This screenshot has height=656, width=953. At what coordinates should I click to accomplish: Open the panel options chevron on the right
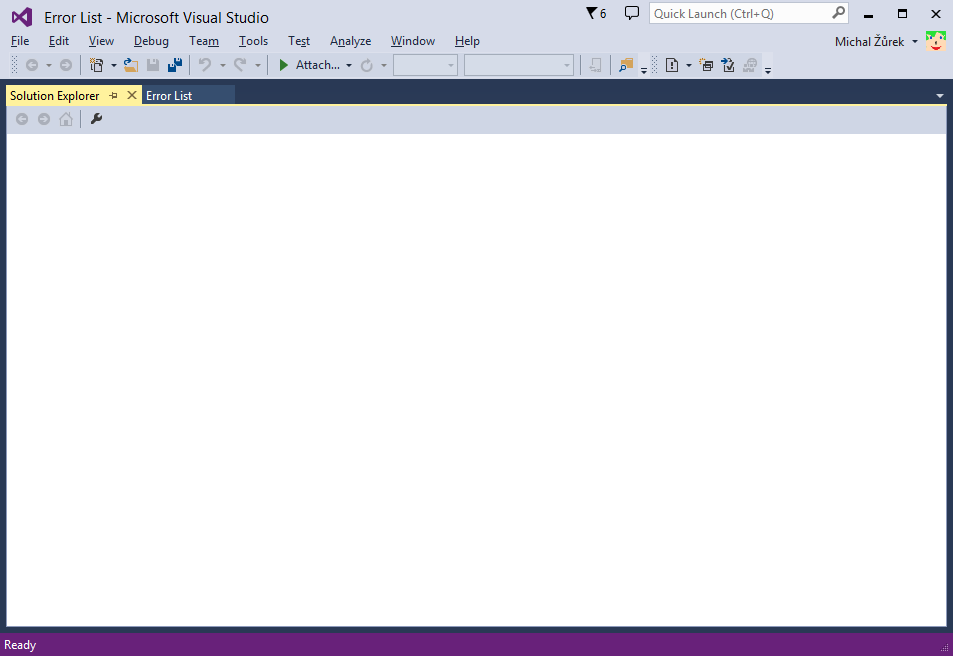pyautogui.click(x=938, y=94)
